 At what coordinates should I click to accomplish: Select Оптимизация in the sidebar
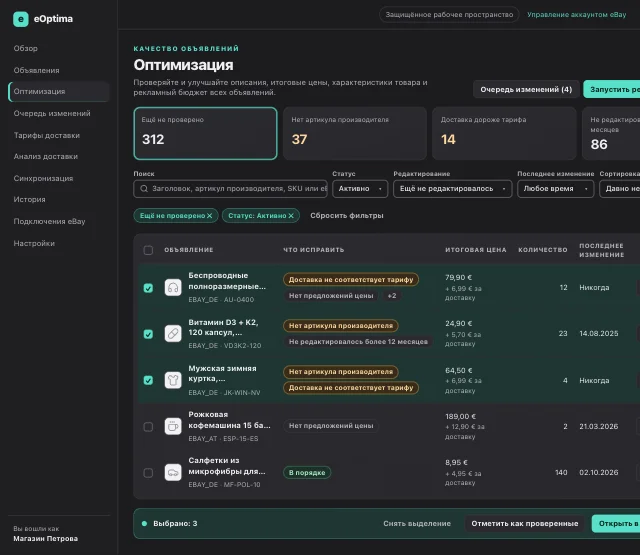tap(59, 91)
